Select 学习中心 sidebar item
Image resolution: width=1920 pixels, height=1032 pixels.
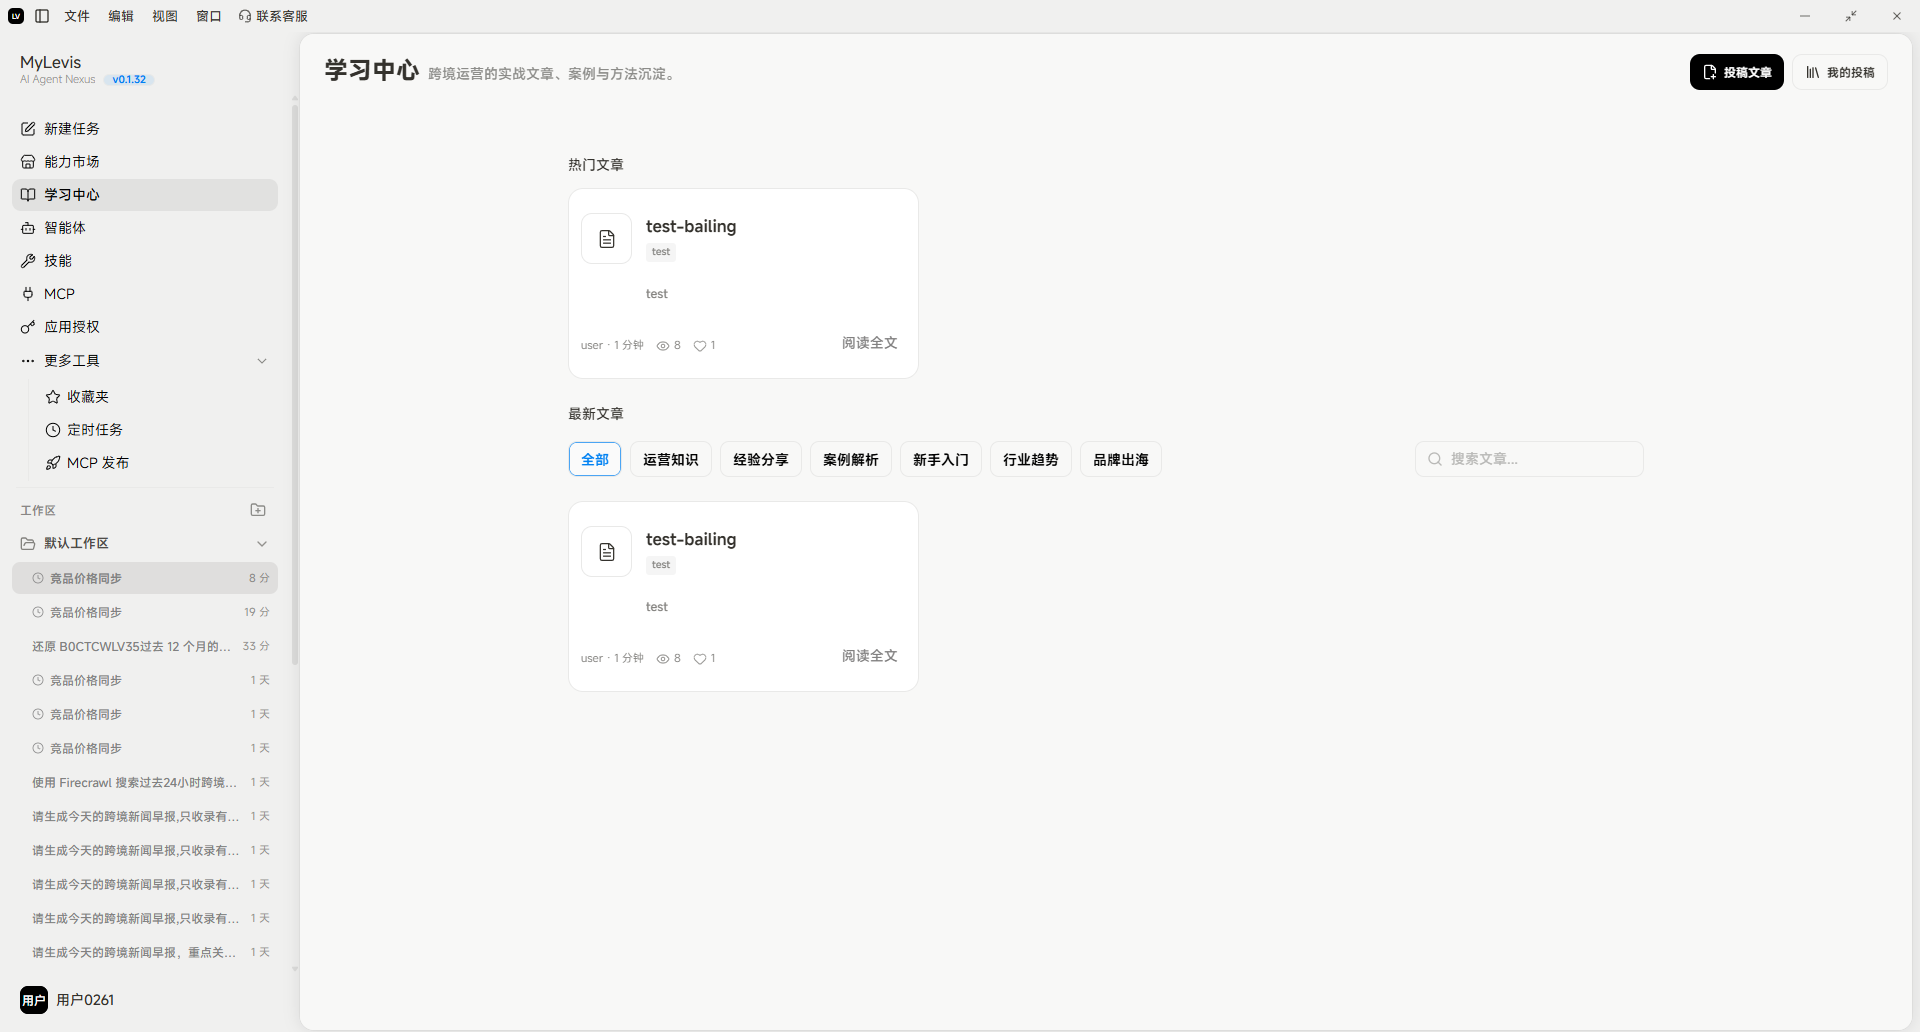145,195
